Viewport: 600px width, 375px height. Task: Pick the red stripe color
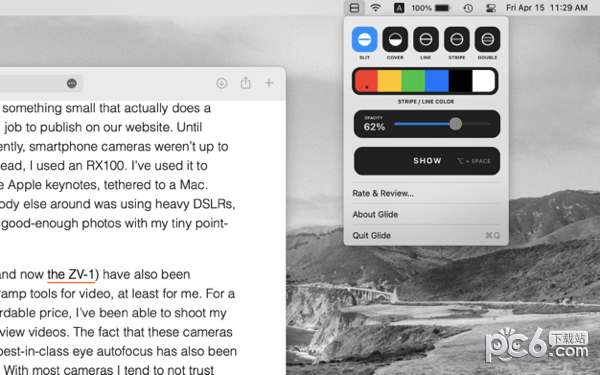point(366,81)
